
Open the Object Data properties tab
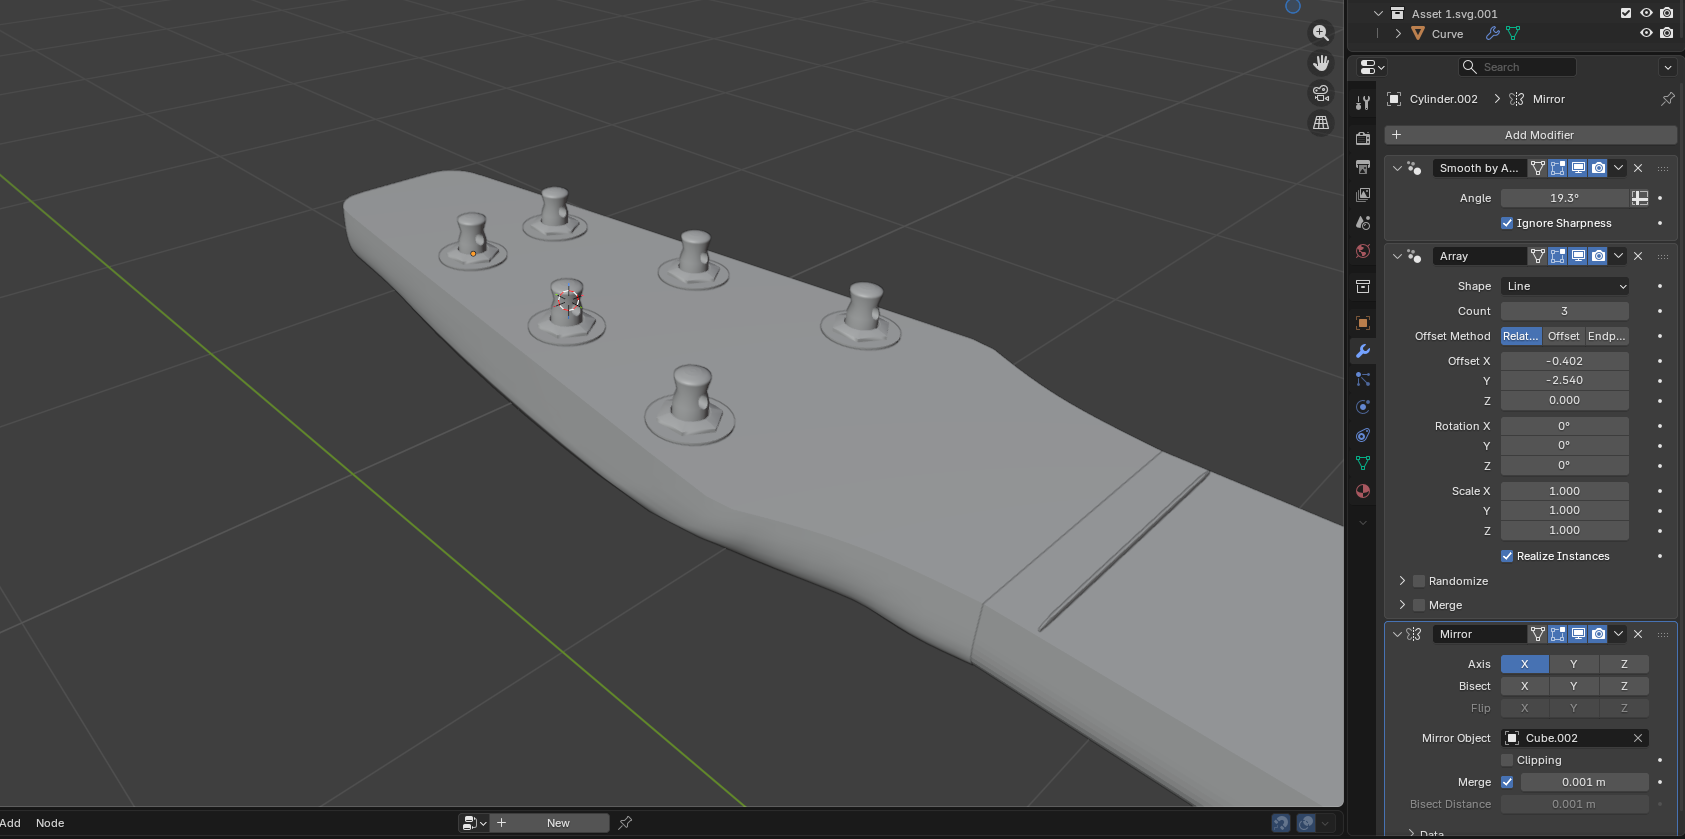1362,463
